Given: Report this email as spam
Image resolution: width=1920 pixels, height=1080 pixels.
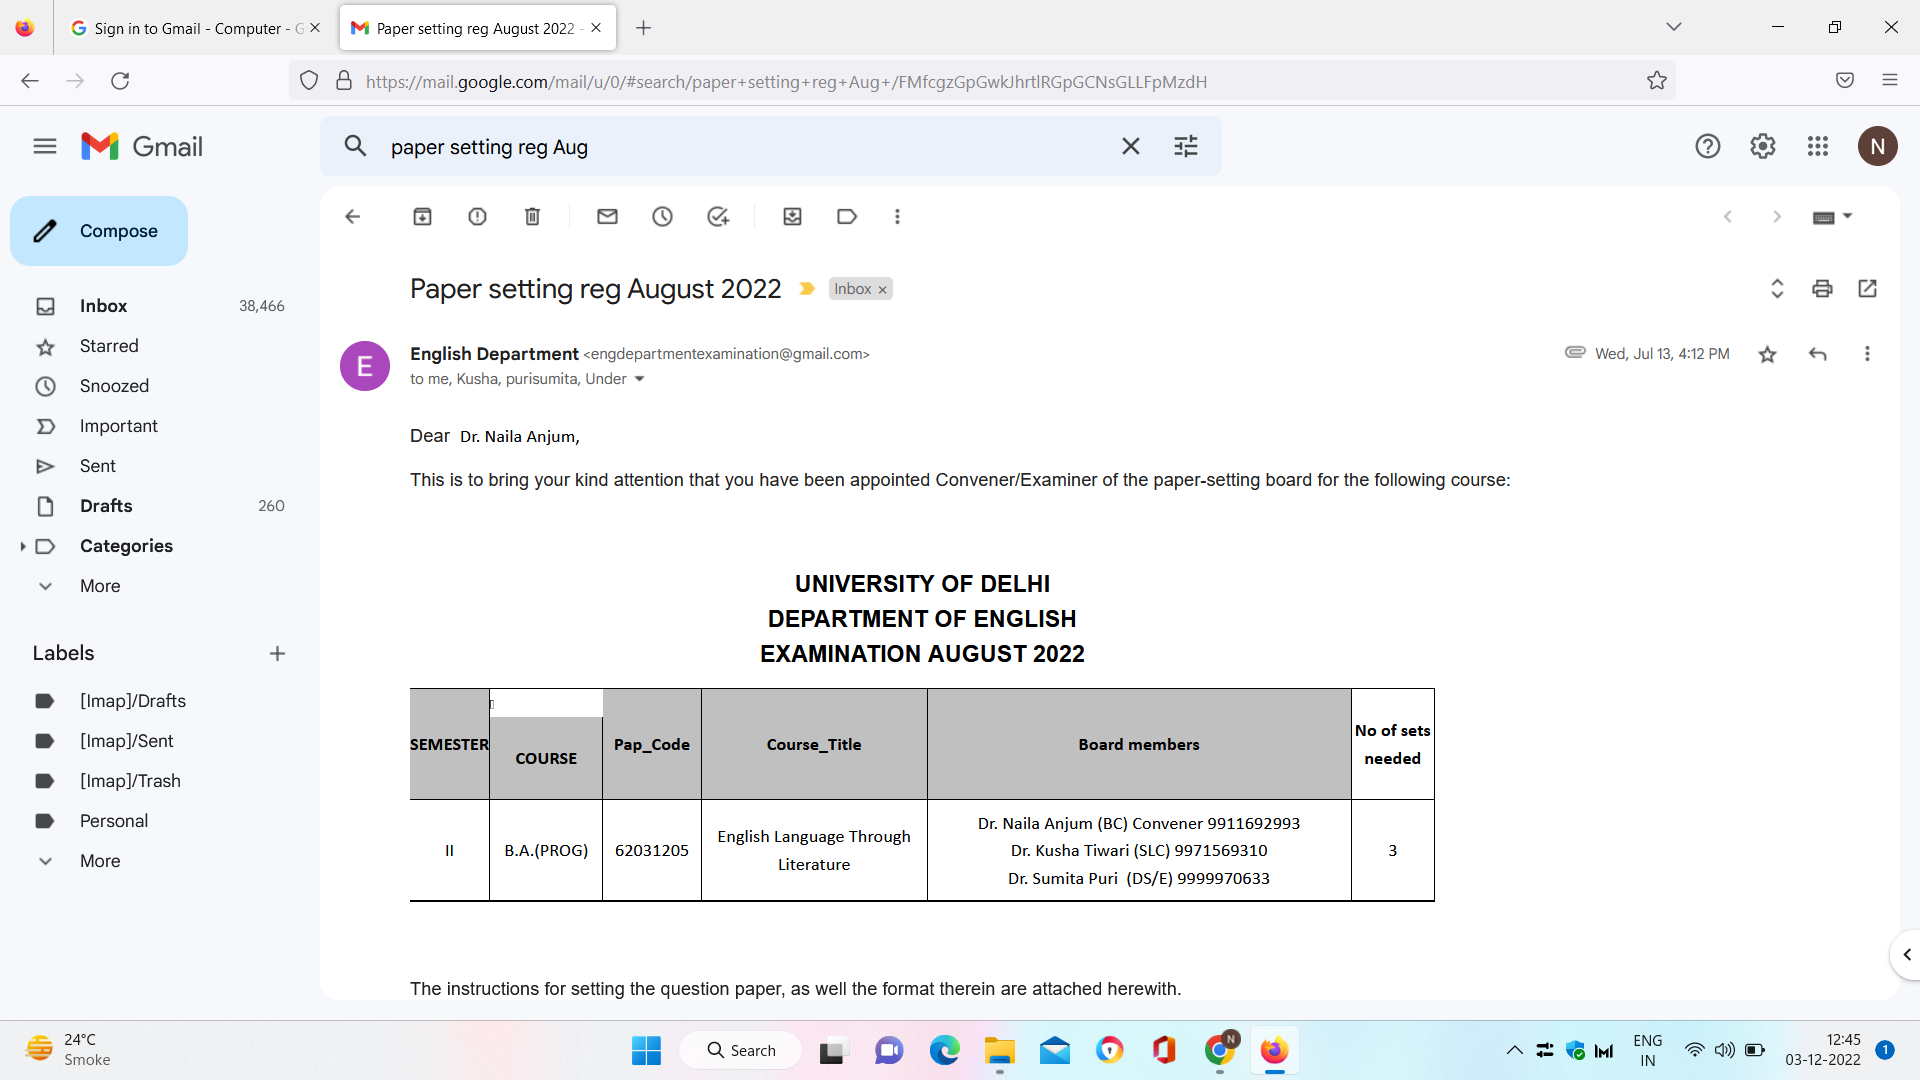Looking at the screenshot, I should (x=477, y=217).
